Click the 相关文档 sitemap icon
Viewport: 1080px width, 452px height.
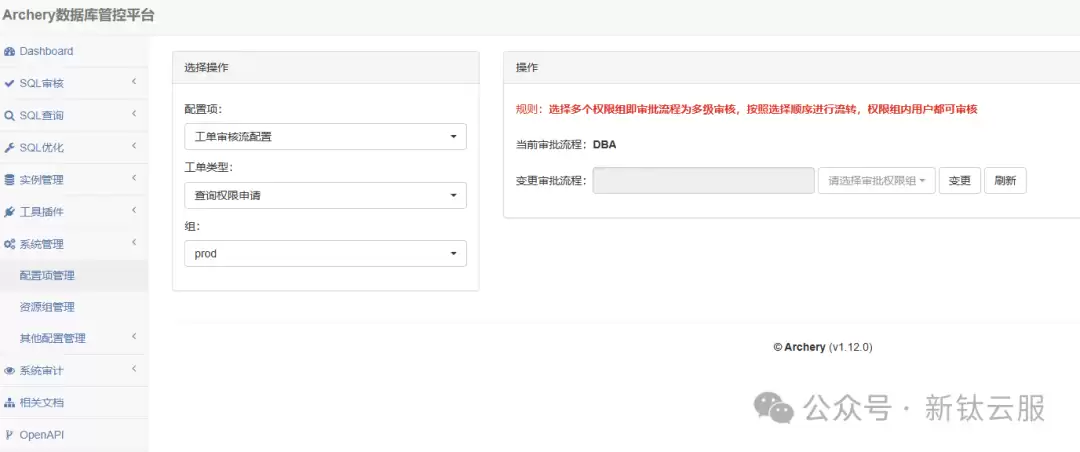click(10, 402)
